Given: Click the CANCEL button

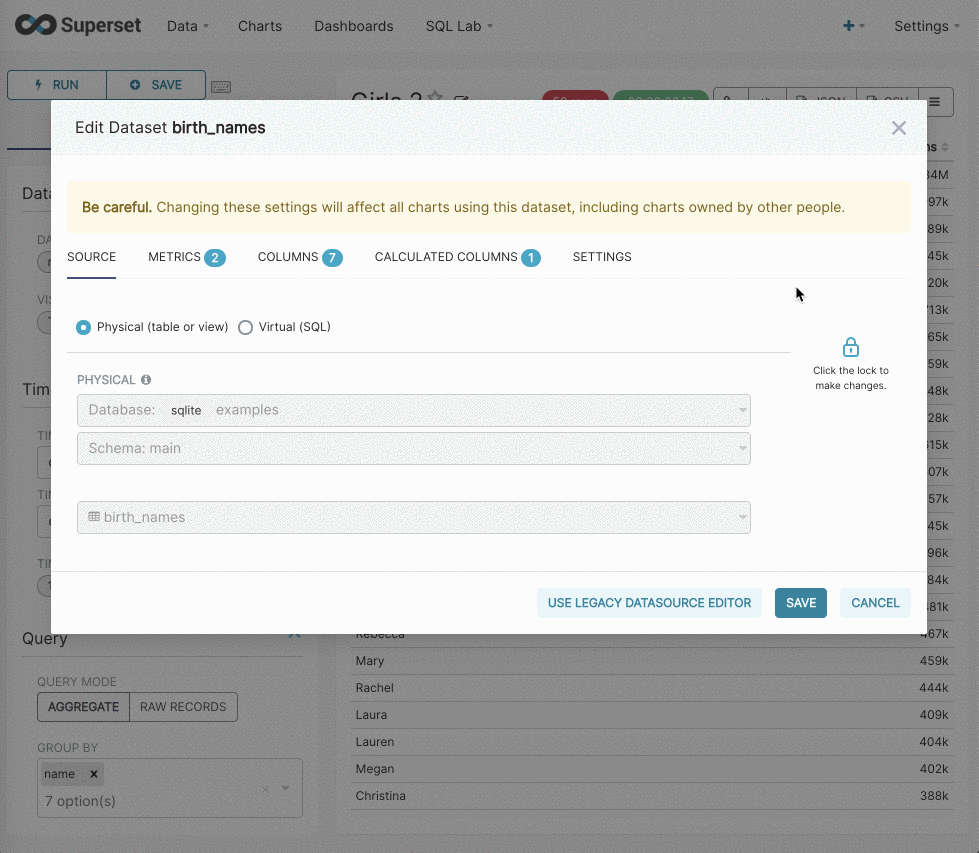Looking at the screenshot, I should click(x=875, y=603).
